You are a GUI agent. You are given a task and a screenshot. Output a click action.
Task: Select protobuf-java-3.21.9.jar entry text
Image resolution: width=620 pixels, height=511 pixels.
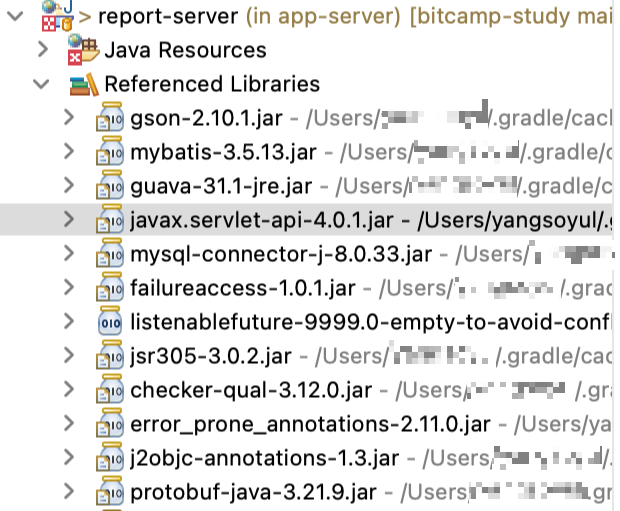pyautogui.click(x=253, y=493)
